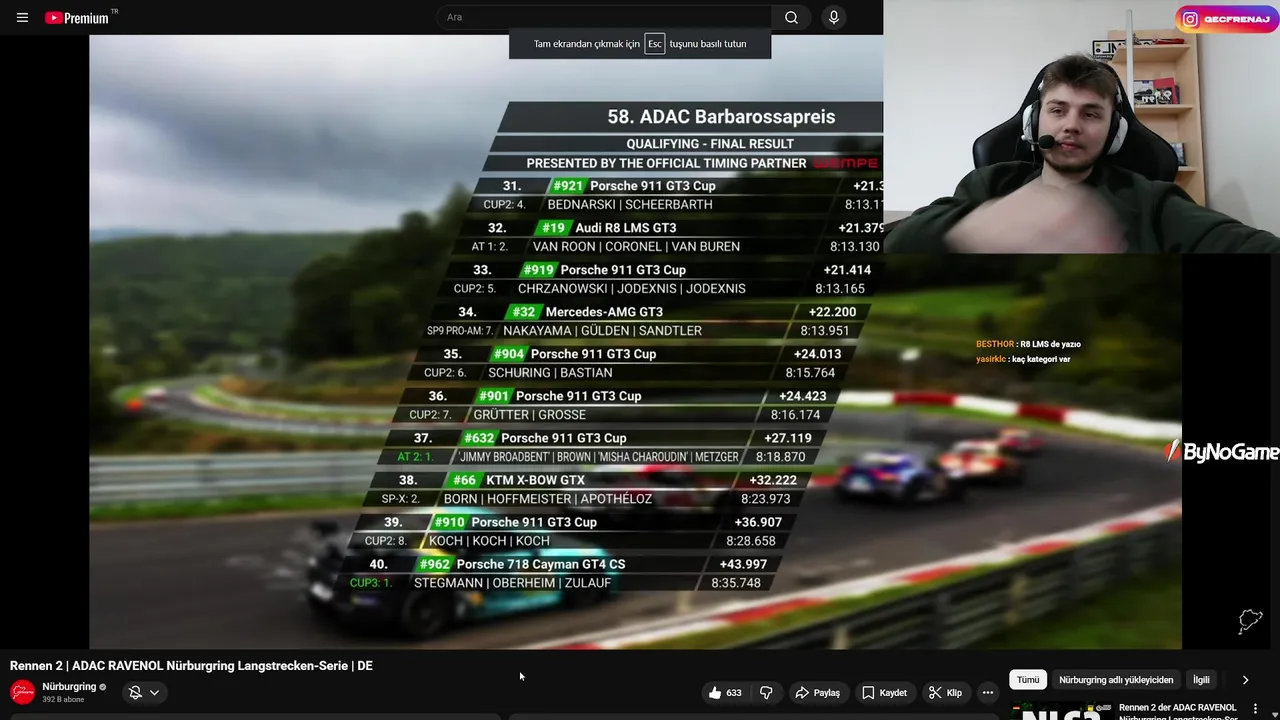This screenshot has height=720, width=1280.
Task: Click the '#66 KTM X-BOW GTX' row
Action: [x=592, y=490]
